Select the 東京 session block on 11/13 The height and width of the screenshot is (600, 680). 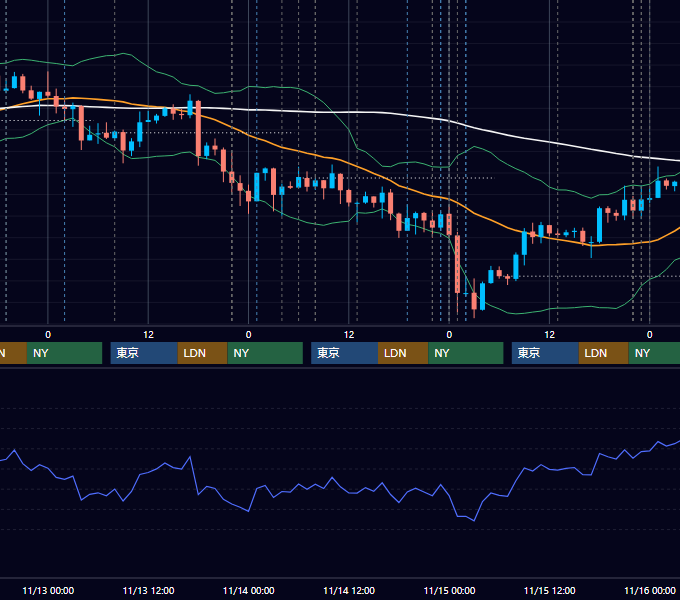coord(144,353)
